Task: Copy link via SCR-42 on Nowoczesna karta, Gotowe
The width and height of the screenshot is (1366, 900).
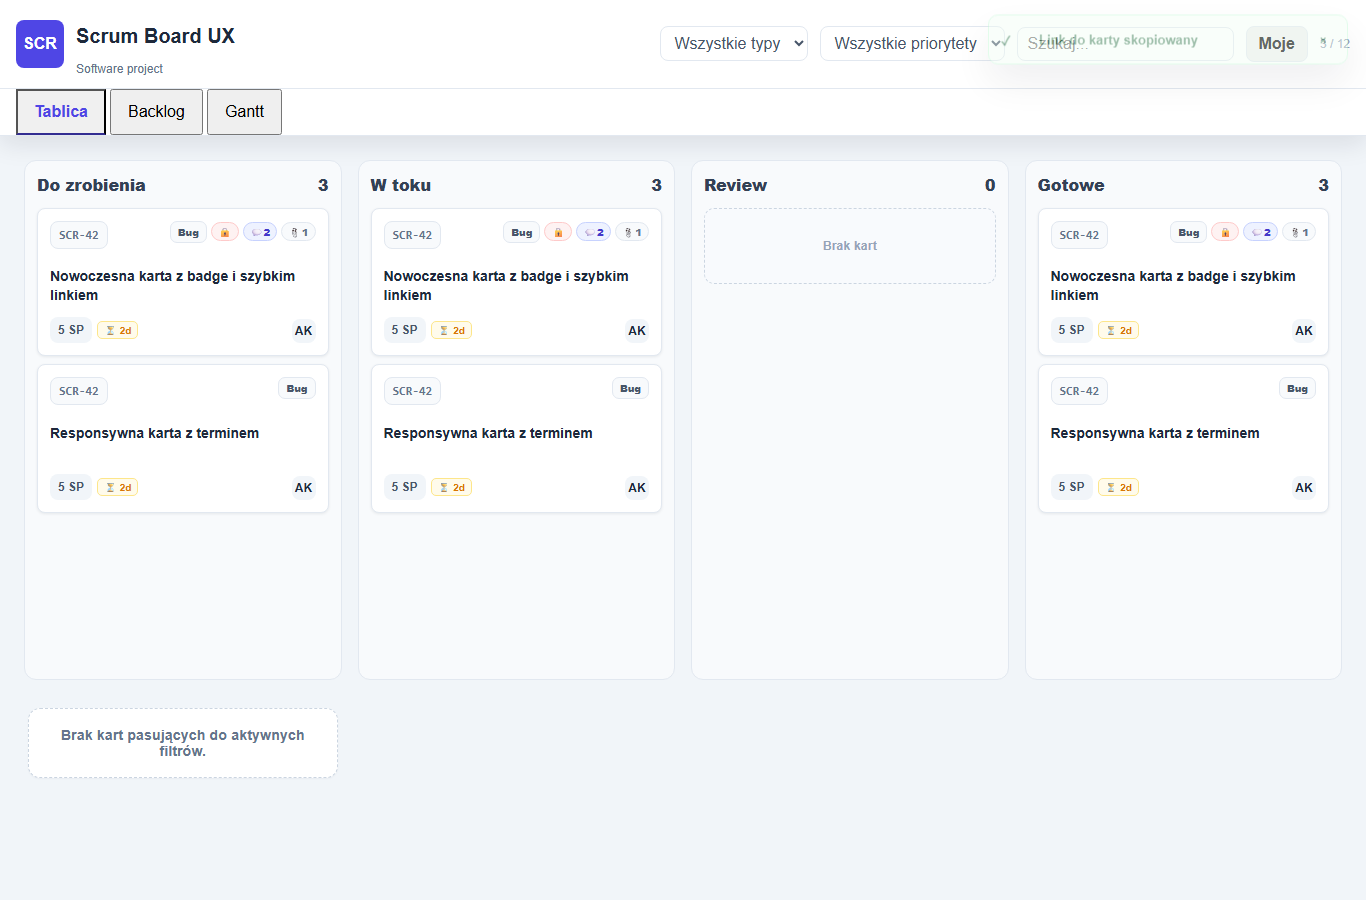Action: point(1079,235)
